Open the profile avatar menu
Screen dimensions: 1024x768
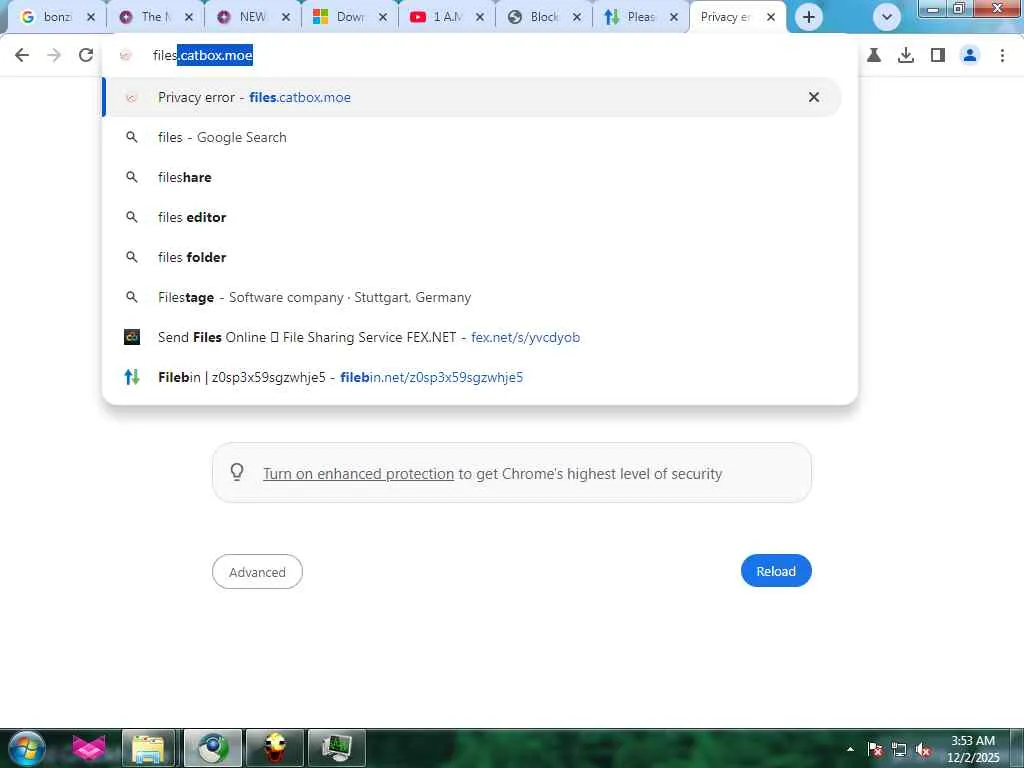(x=970, y=56)
